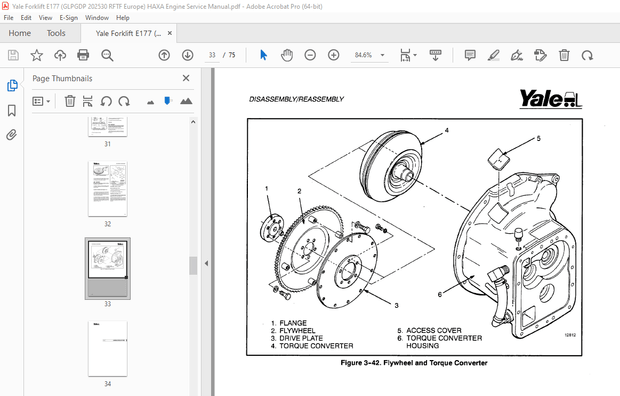Close the Yale Forklift document tab
Image resolution: width=620 pixels, height=396 pixels.
tap(170, 33)
